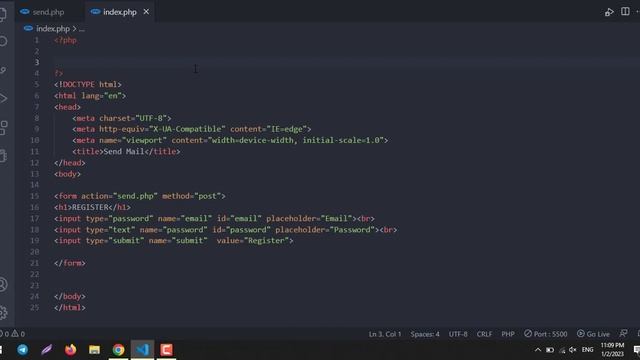Show problems via errors and warnings count
Viewport: 640px width, 360px height.
point(12,334)
